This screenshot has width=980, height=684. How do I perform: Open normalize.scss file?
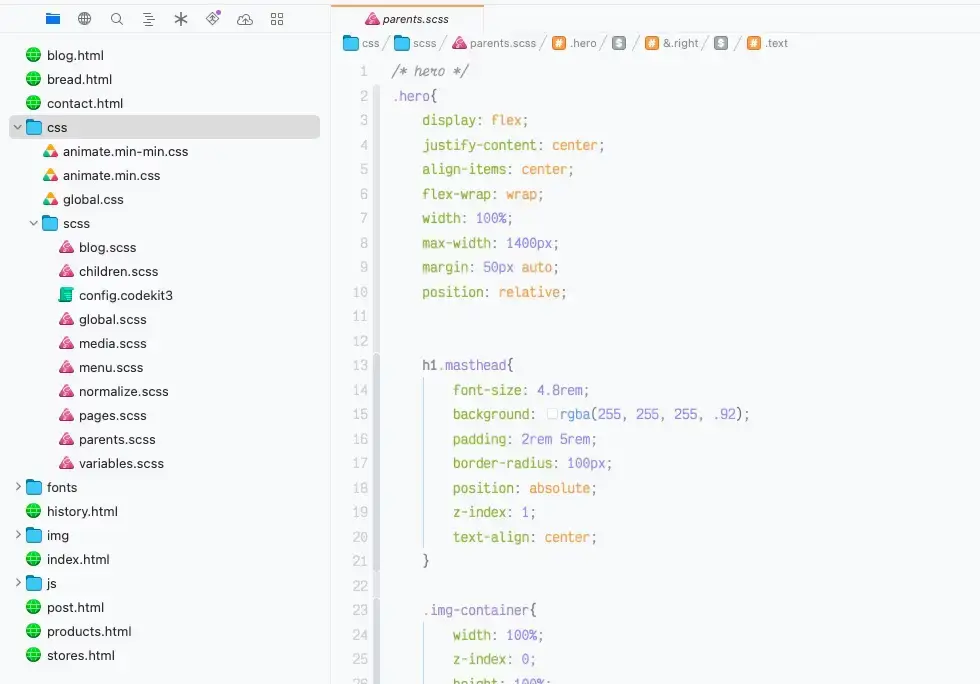124,391
